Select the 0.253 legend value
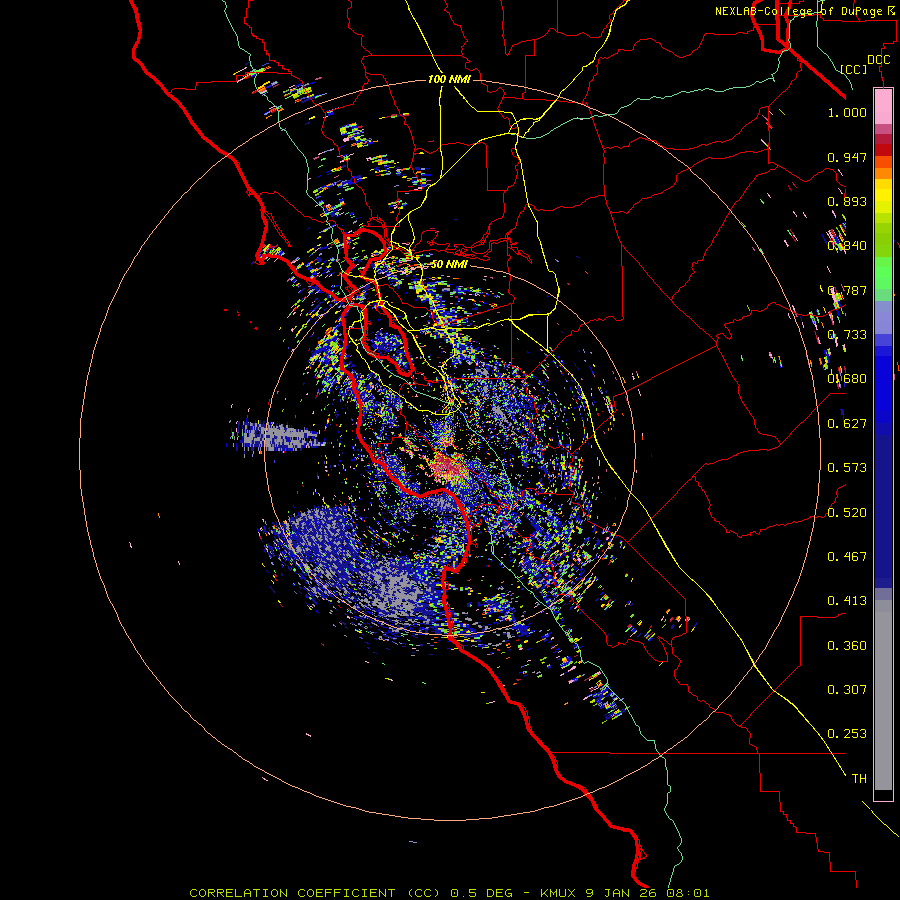Screen dimensions: 900x900 point(847,734)
